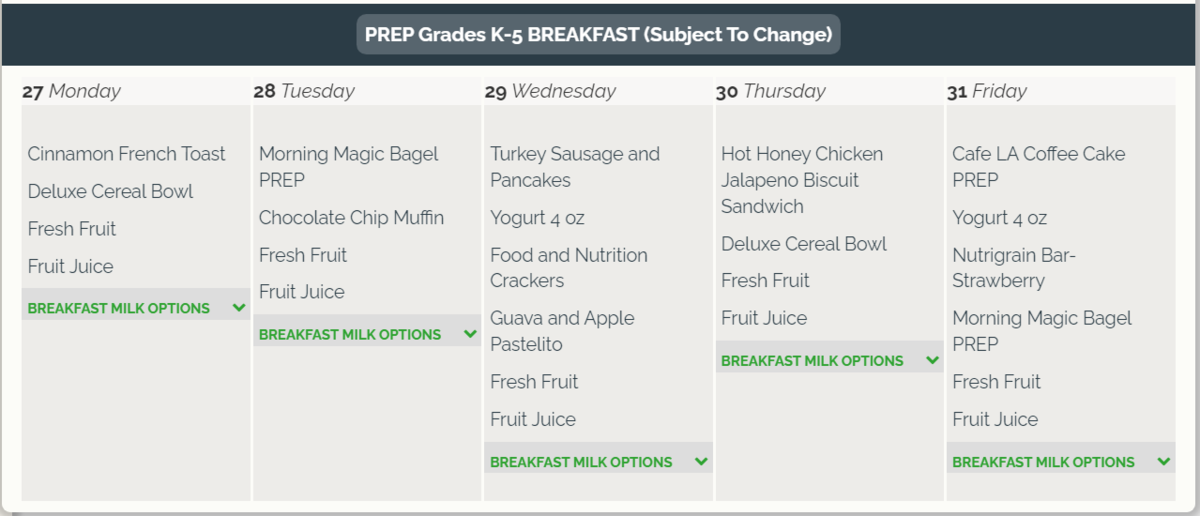Expand Monday's Breakfast Milk Options chevron
The height and width of the screenshot is (516, 1200).
coord(239,308)
